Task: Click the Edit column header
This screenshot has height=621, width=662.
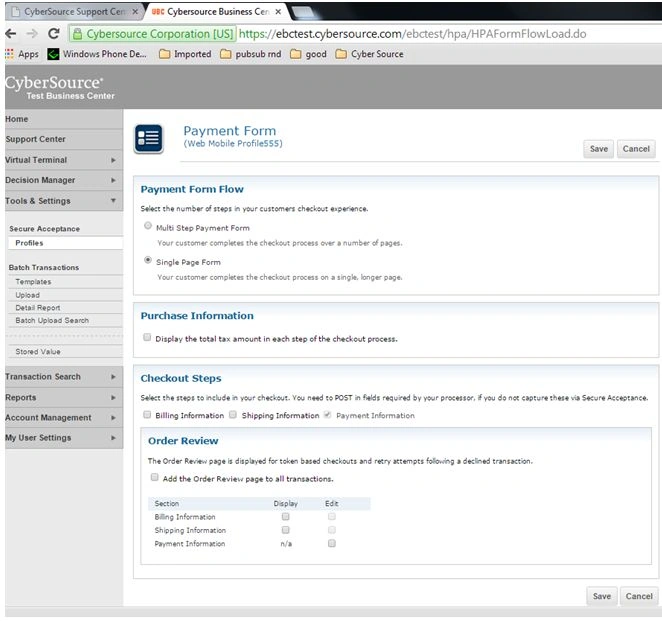Action: click(x=331, y=503)
